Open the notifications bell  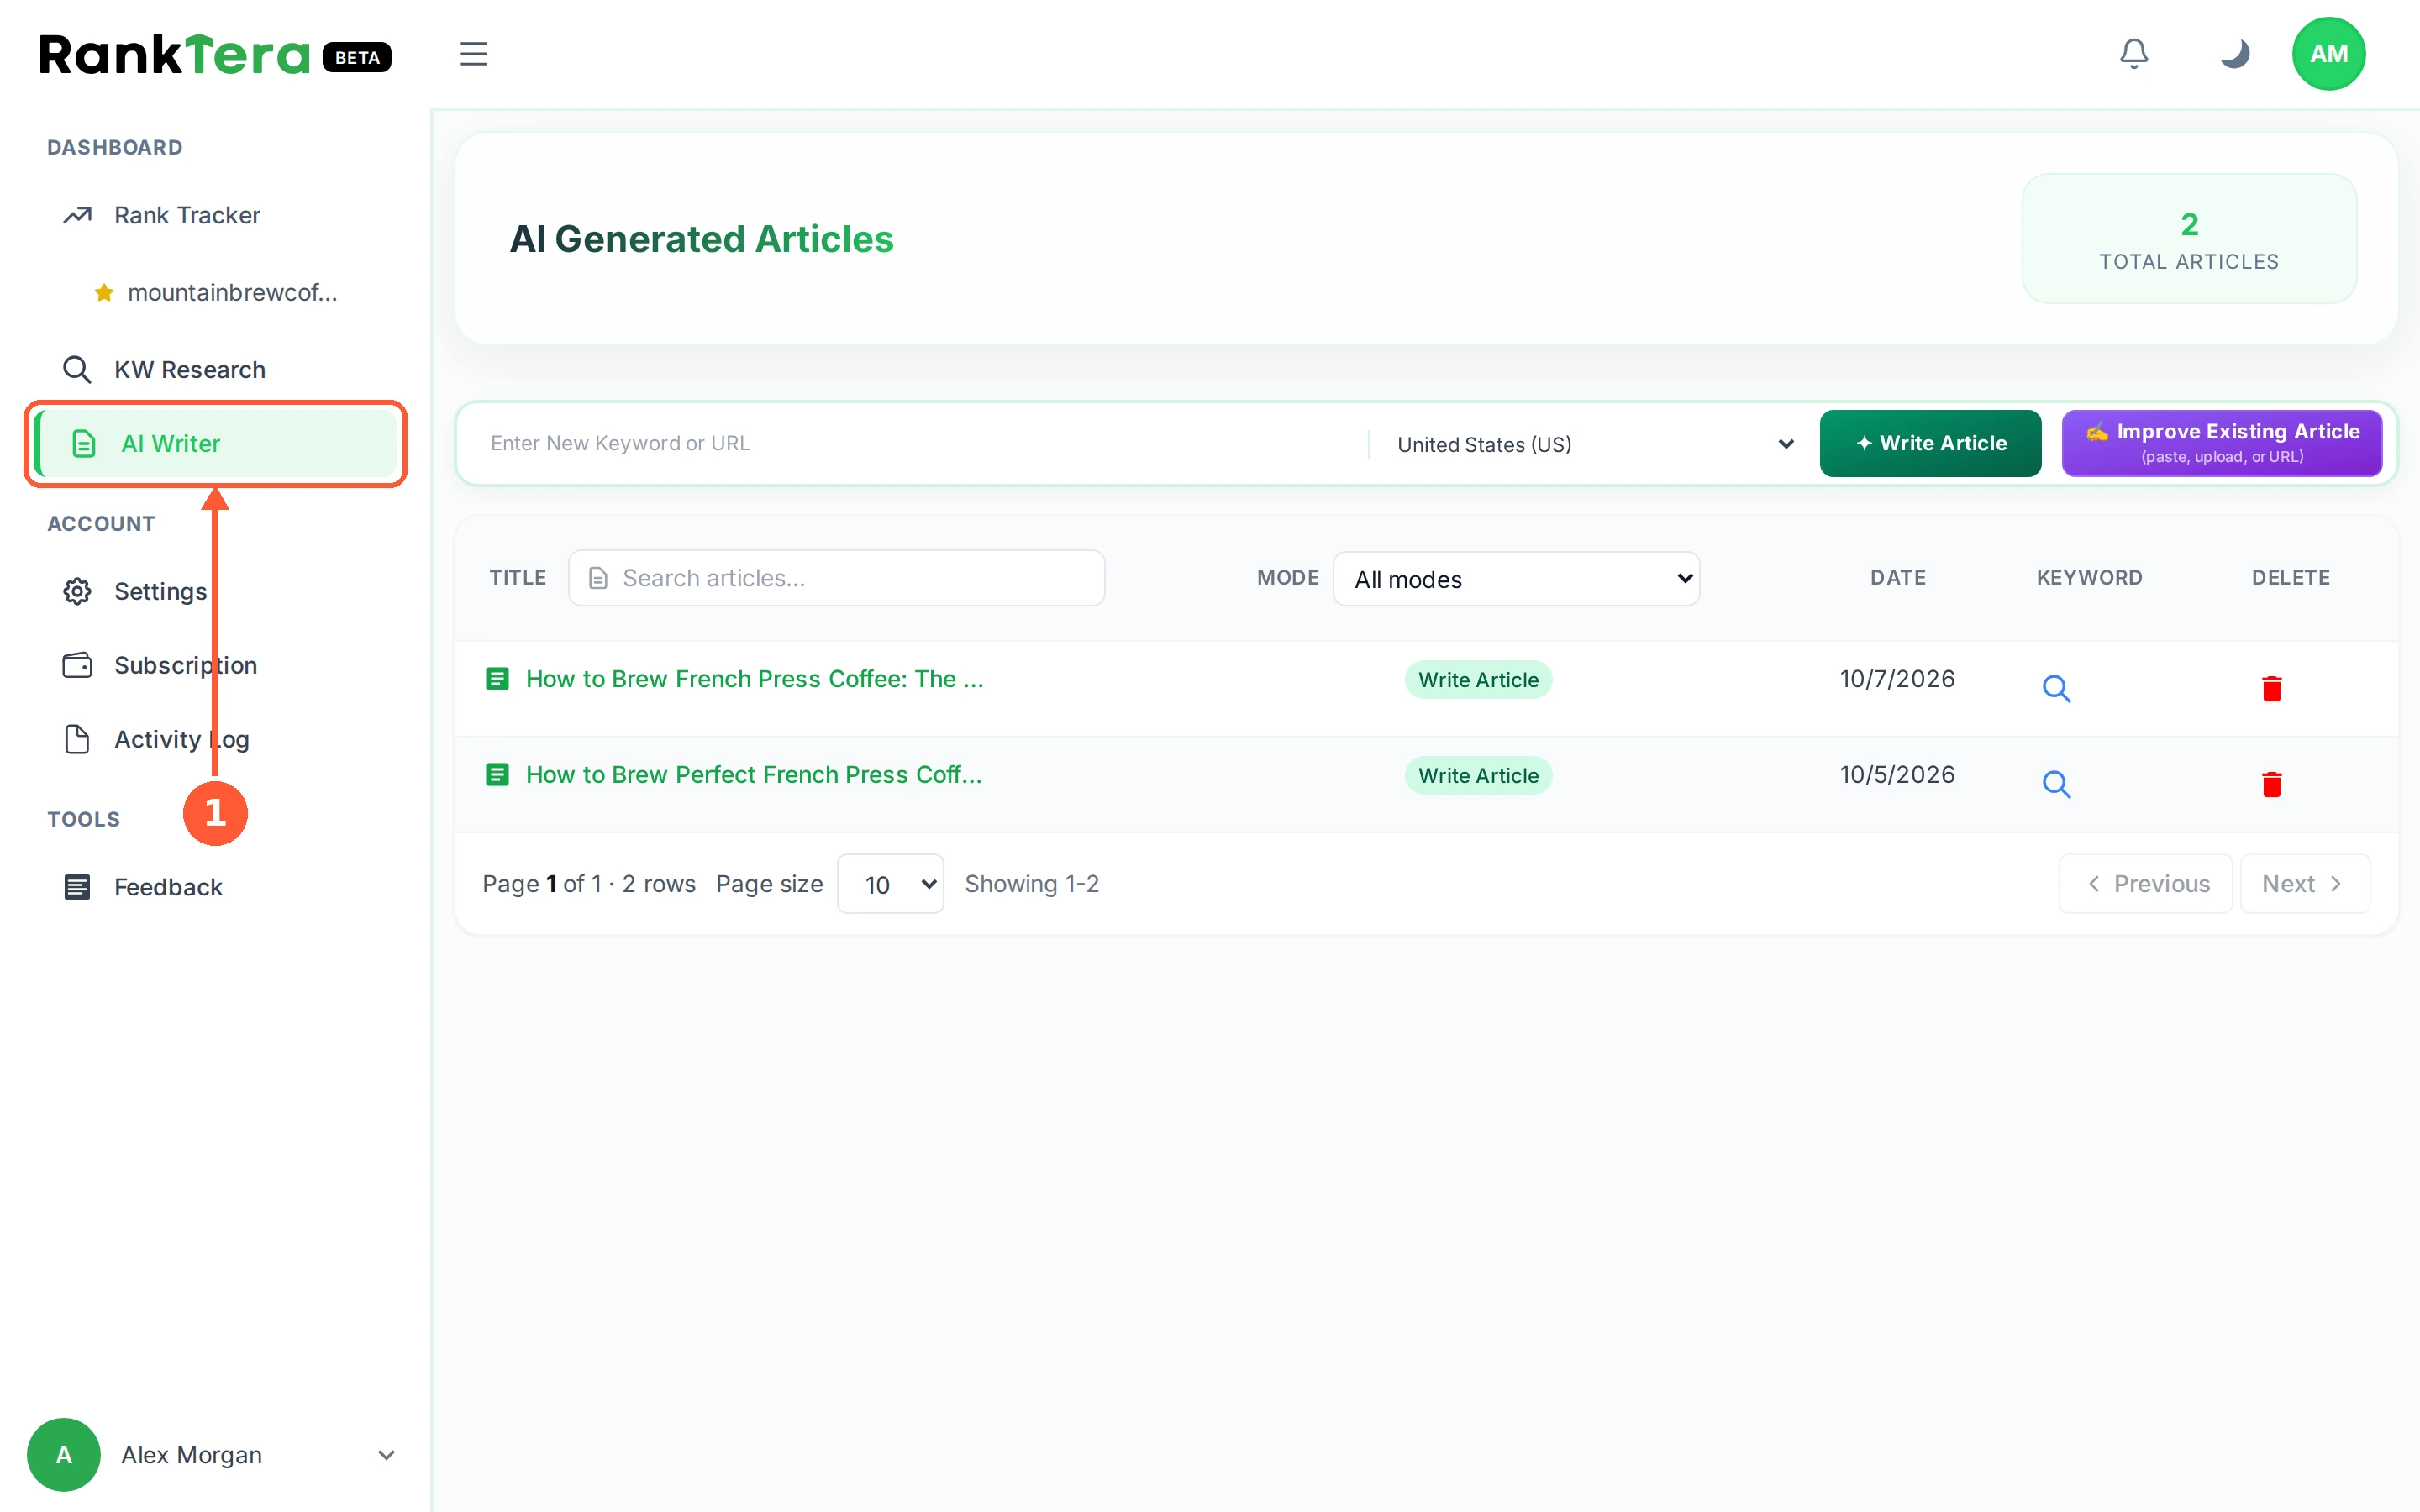[x=2133, y=54]
